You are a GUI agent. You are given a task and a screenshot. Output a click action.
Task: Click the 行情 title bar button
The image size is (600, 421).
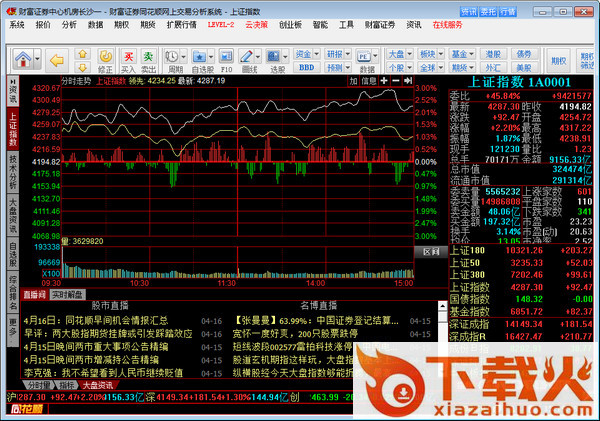[x=508, y=12]
